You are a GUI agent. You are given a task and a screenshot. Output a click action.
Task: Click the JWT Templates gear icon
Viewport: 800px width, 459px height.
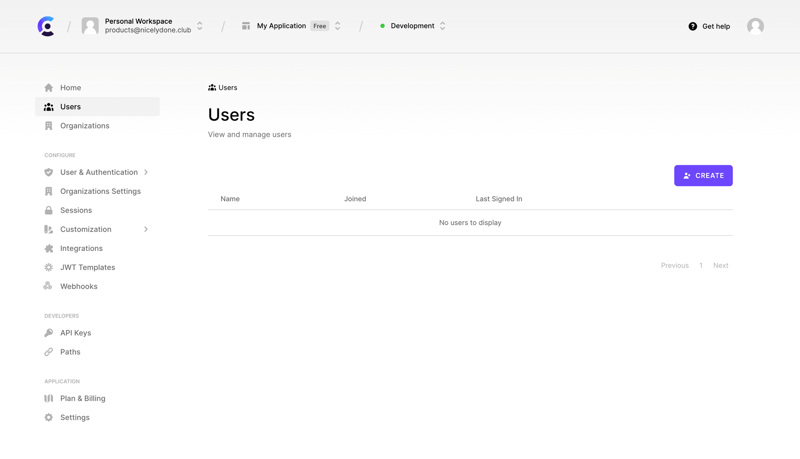48,267
